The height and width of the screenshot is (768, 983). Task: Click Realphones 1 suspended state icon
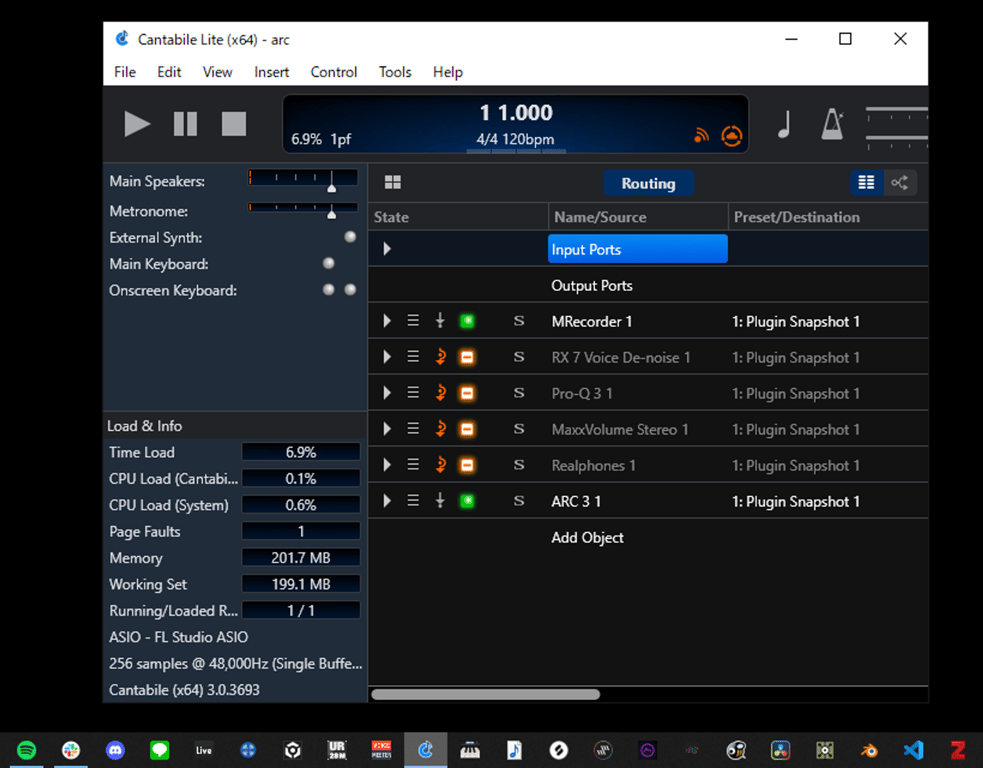click(441, 465)
